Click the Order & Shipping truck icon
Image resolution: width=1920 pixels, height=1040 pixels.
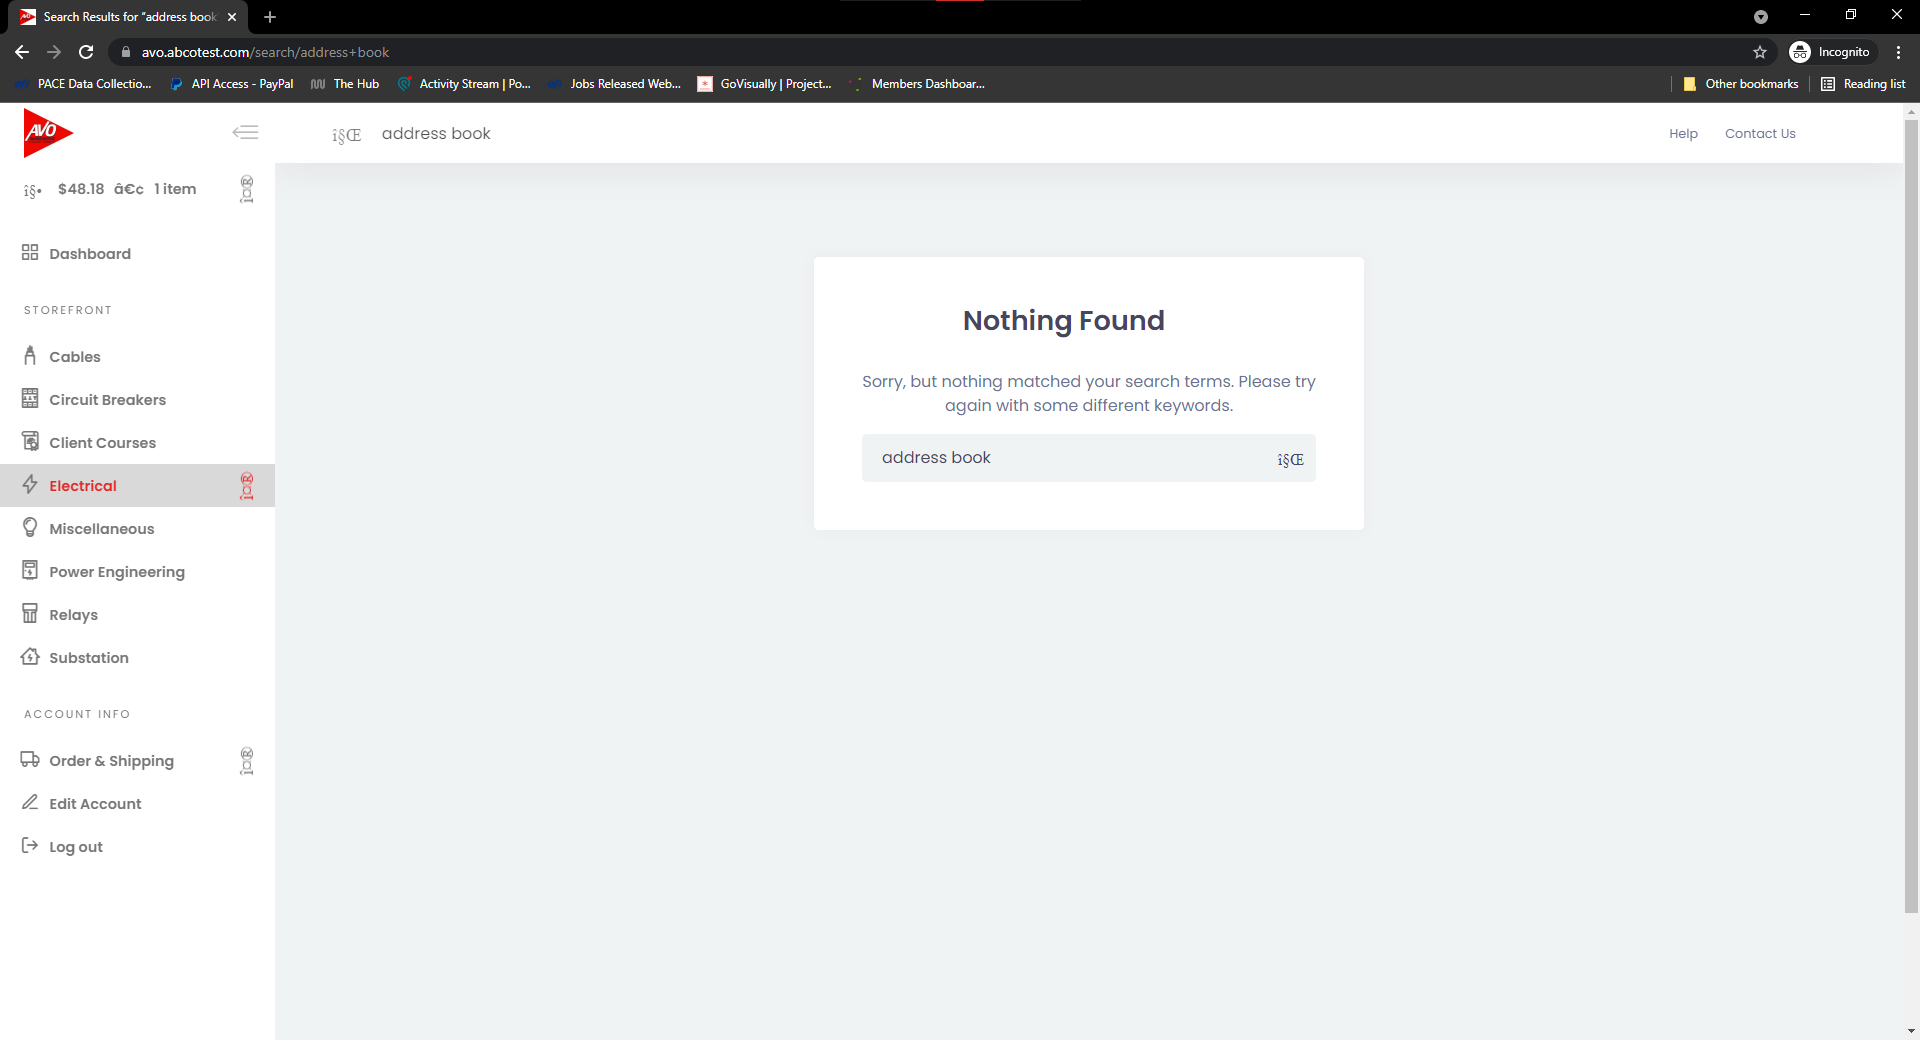[30, 760]
